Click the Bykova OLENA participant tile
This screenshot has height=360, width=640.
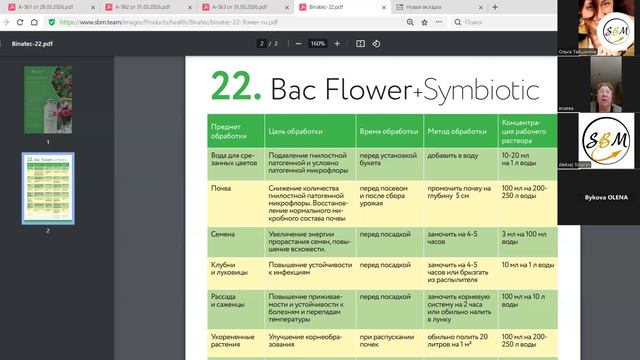click(x=599, y=197)
